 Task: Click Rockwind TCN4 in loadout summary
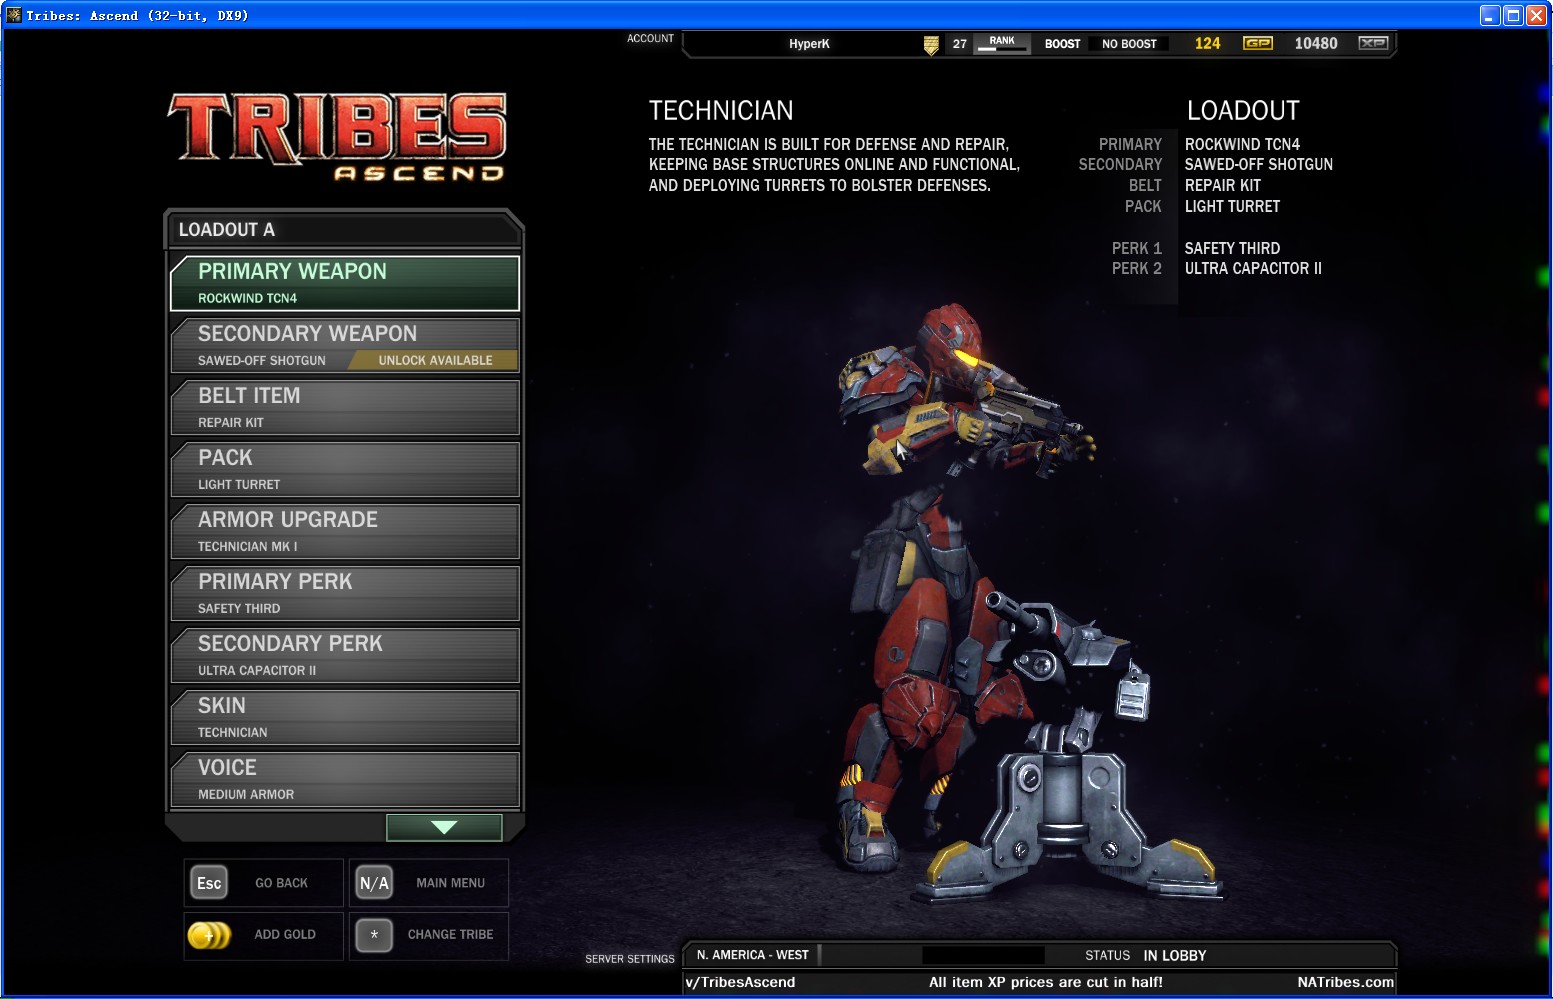(1242, 144)
